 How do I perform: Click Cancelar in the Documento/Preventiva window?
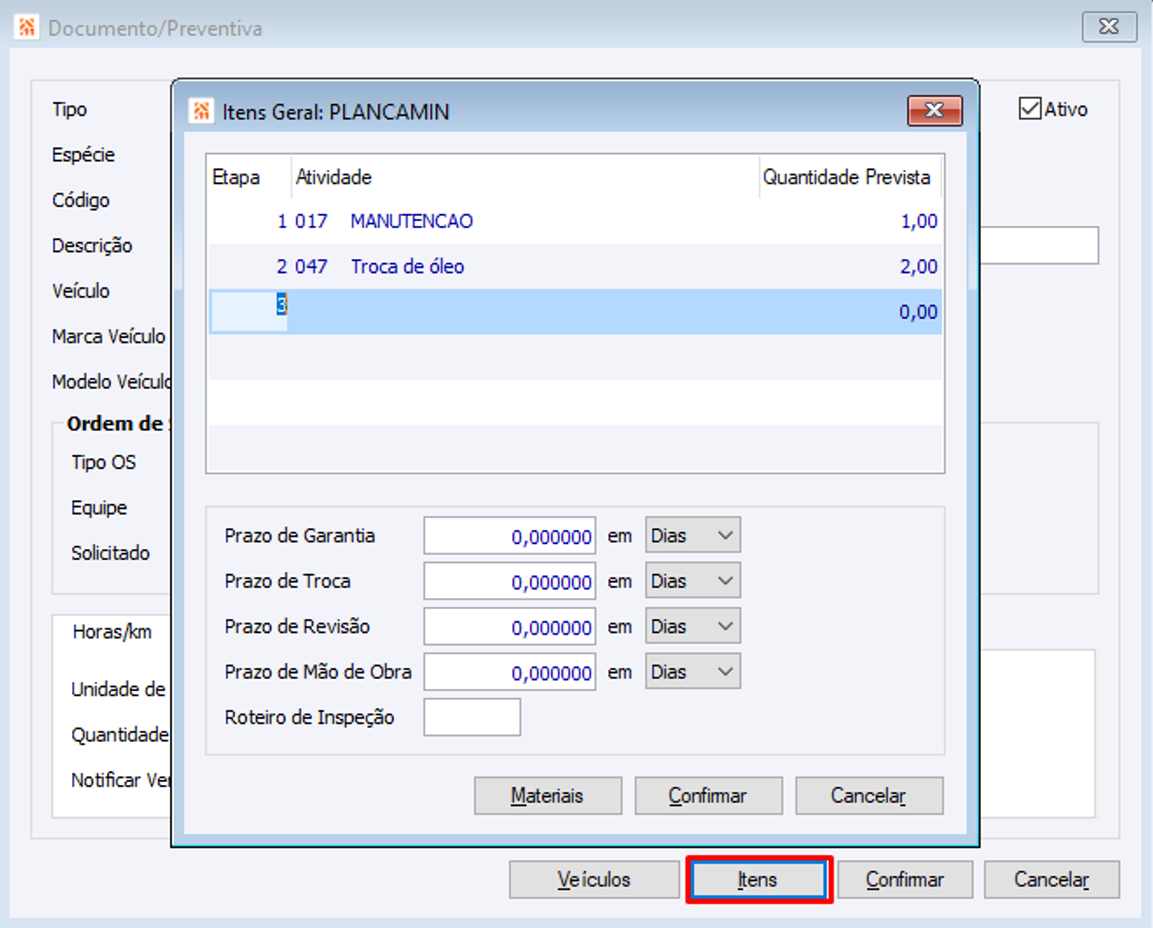coord(1052,879)
